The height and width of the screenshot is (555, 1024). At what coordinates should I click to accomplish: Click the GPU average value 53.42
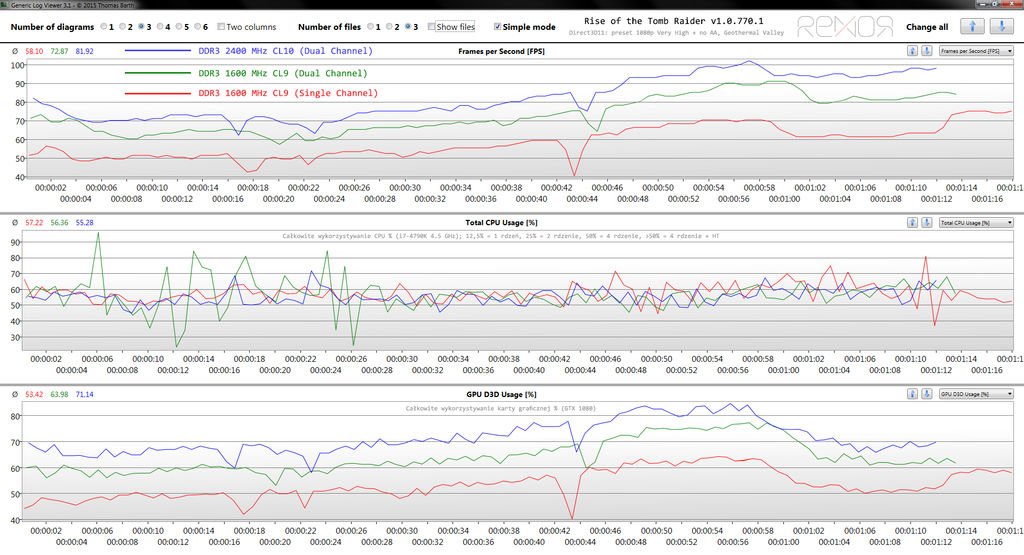tap(34, 394)
